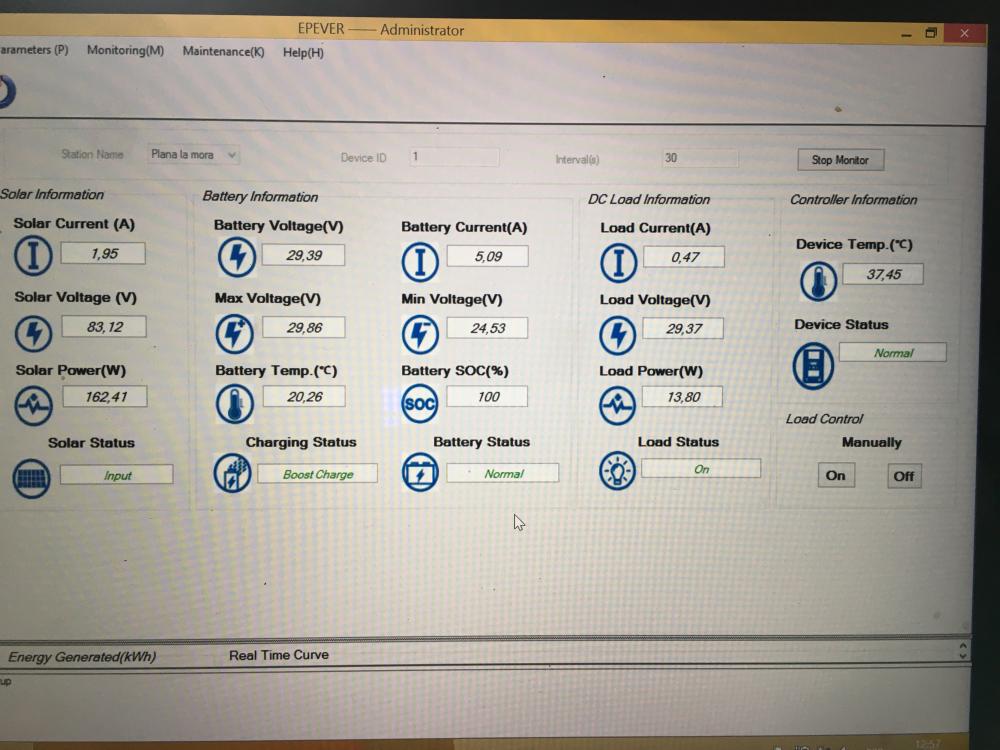Click the Load Current value 0,47

684,257
